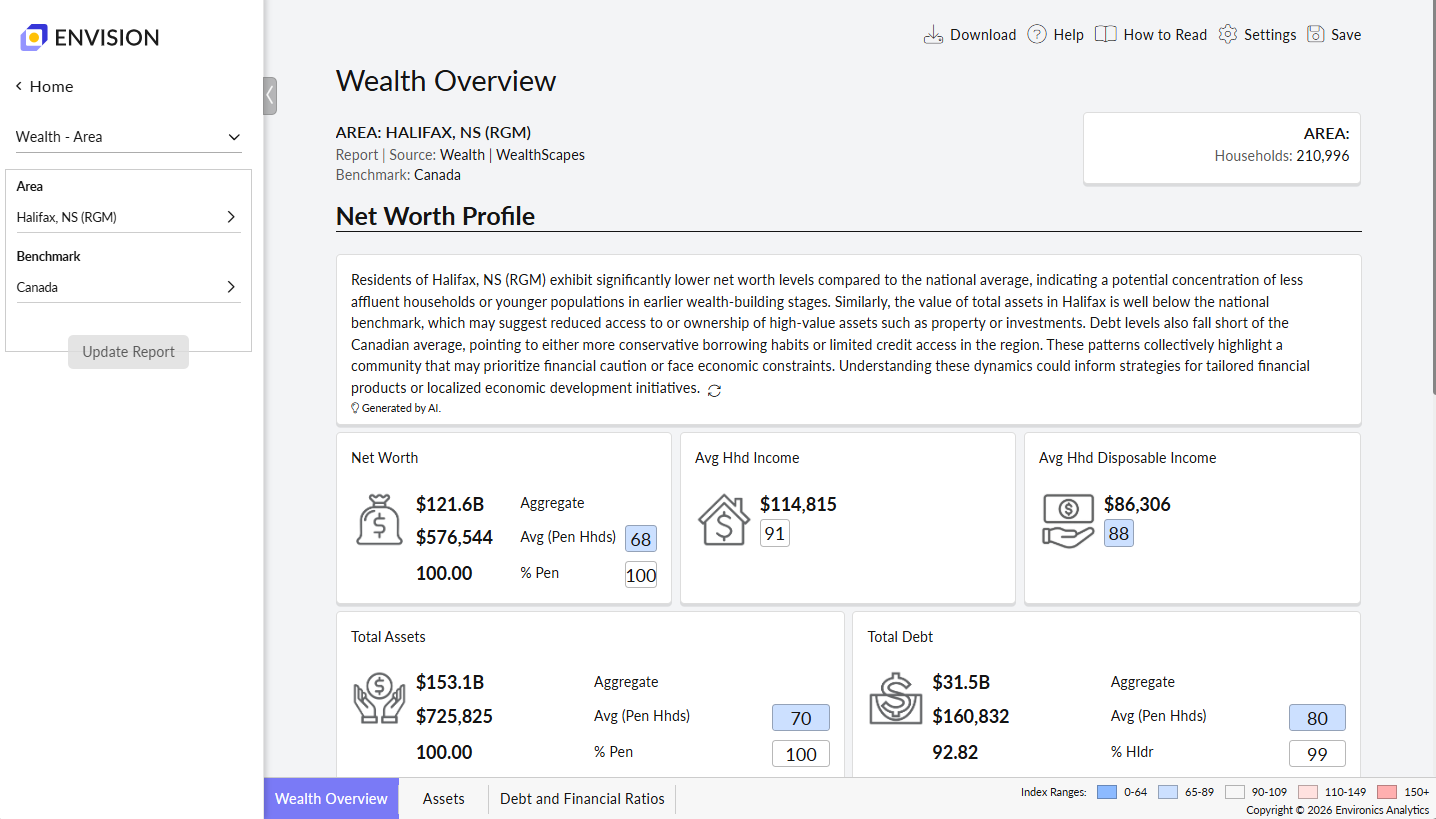
Task: Go back Home via the chevron
Action: pos(19,87)
